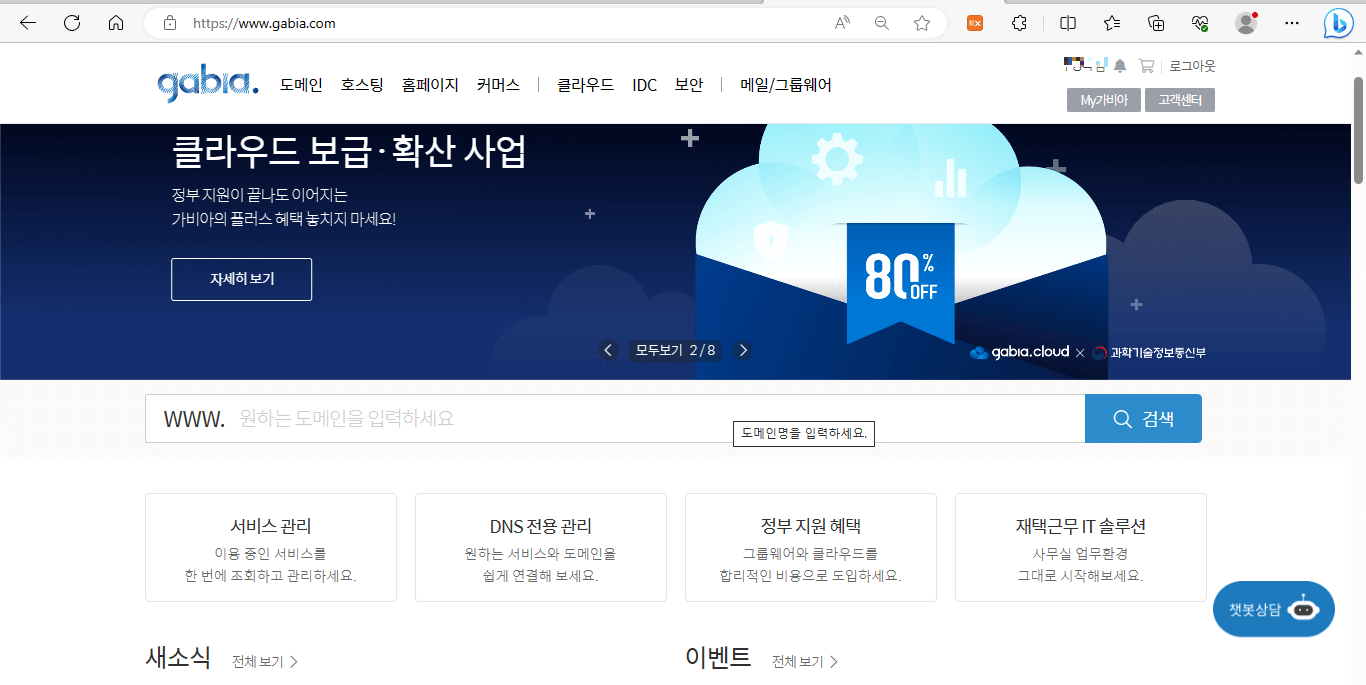Click the gabia logo
Image resolution: width=1366 pixels, height=685 pixels.
(207, 85)
